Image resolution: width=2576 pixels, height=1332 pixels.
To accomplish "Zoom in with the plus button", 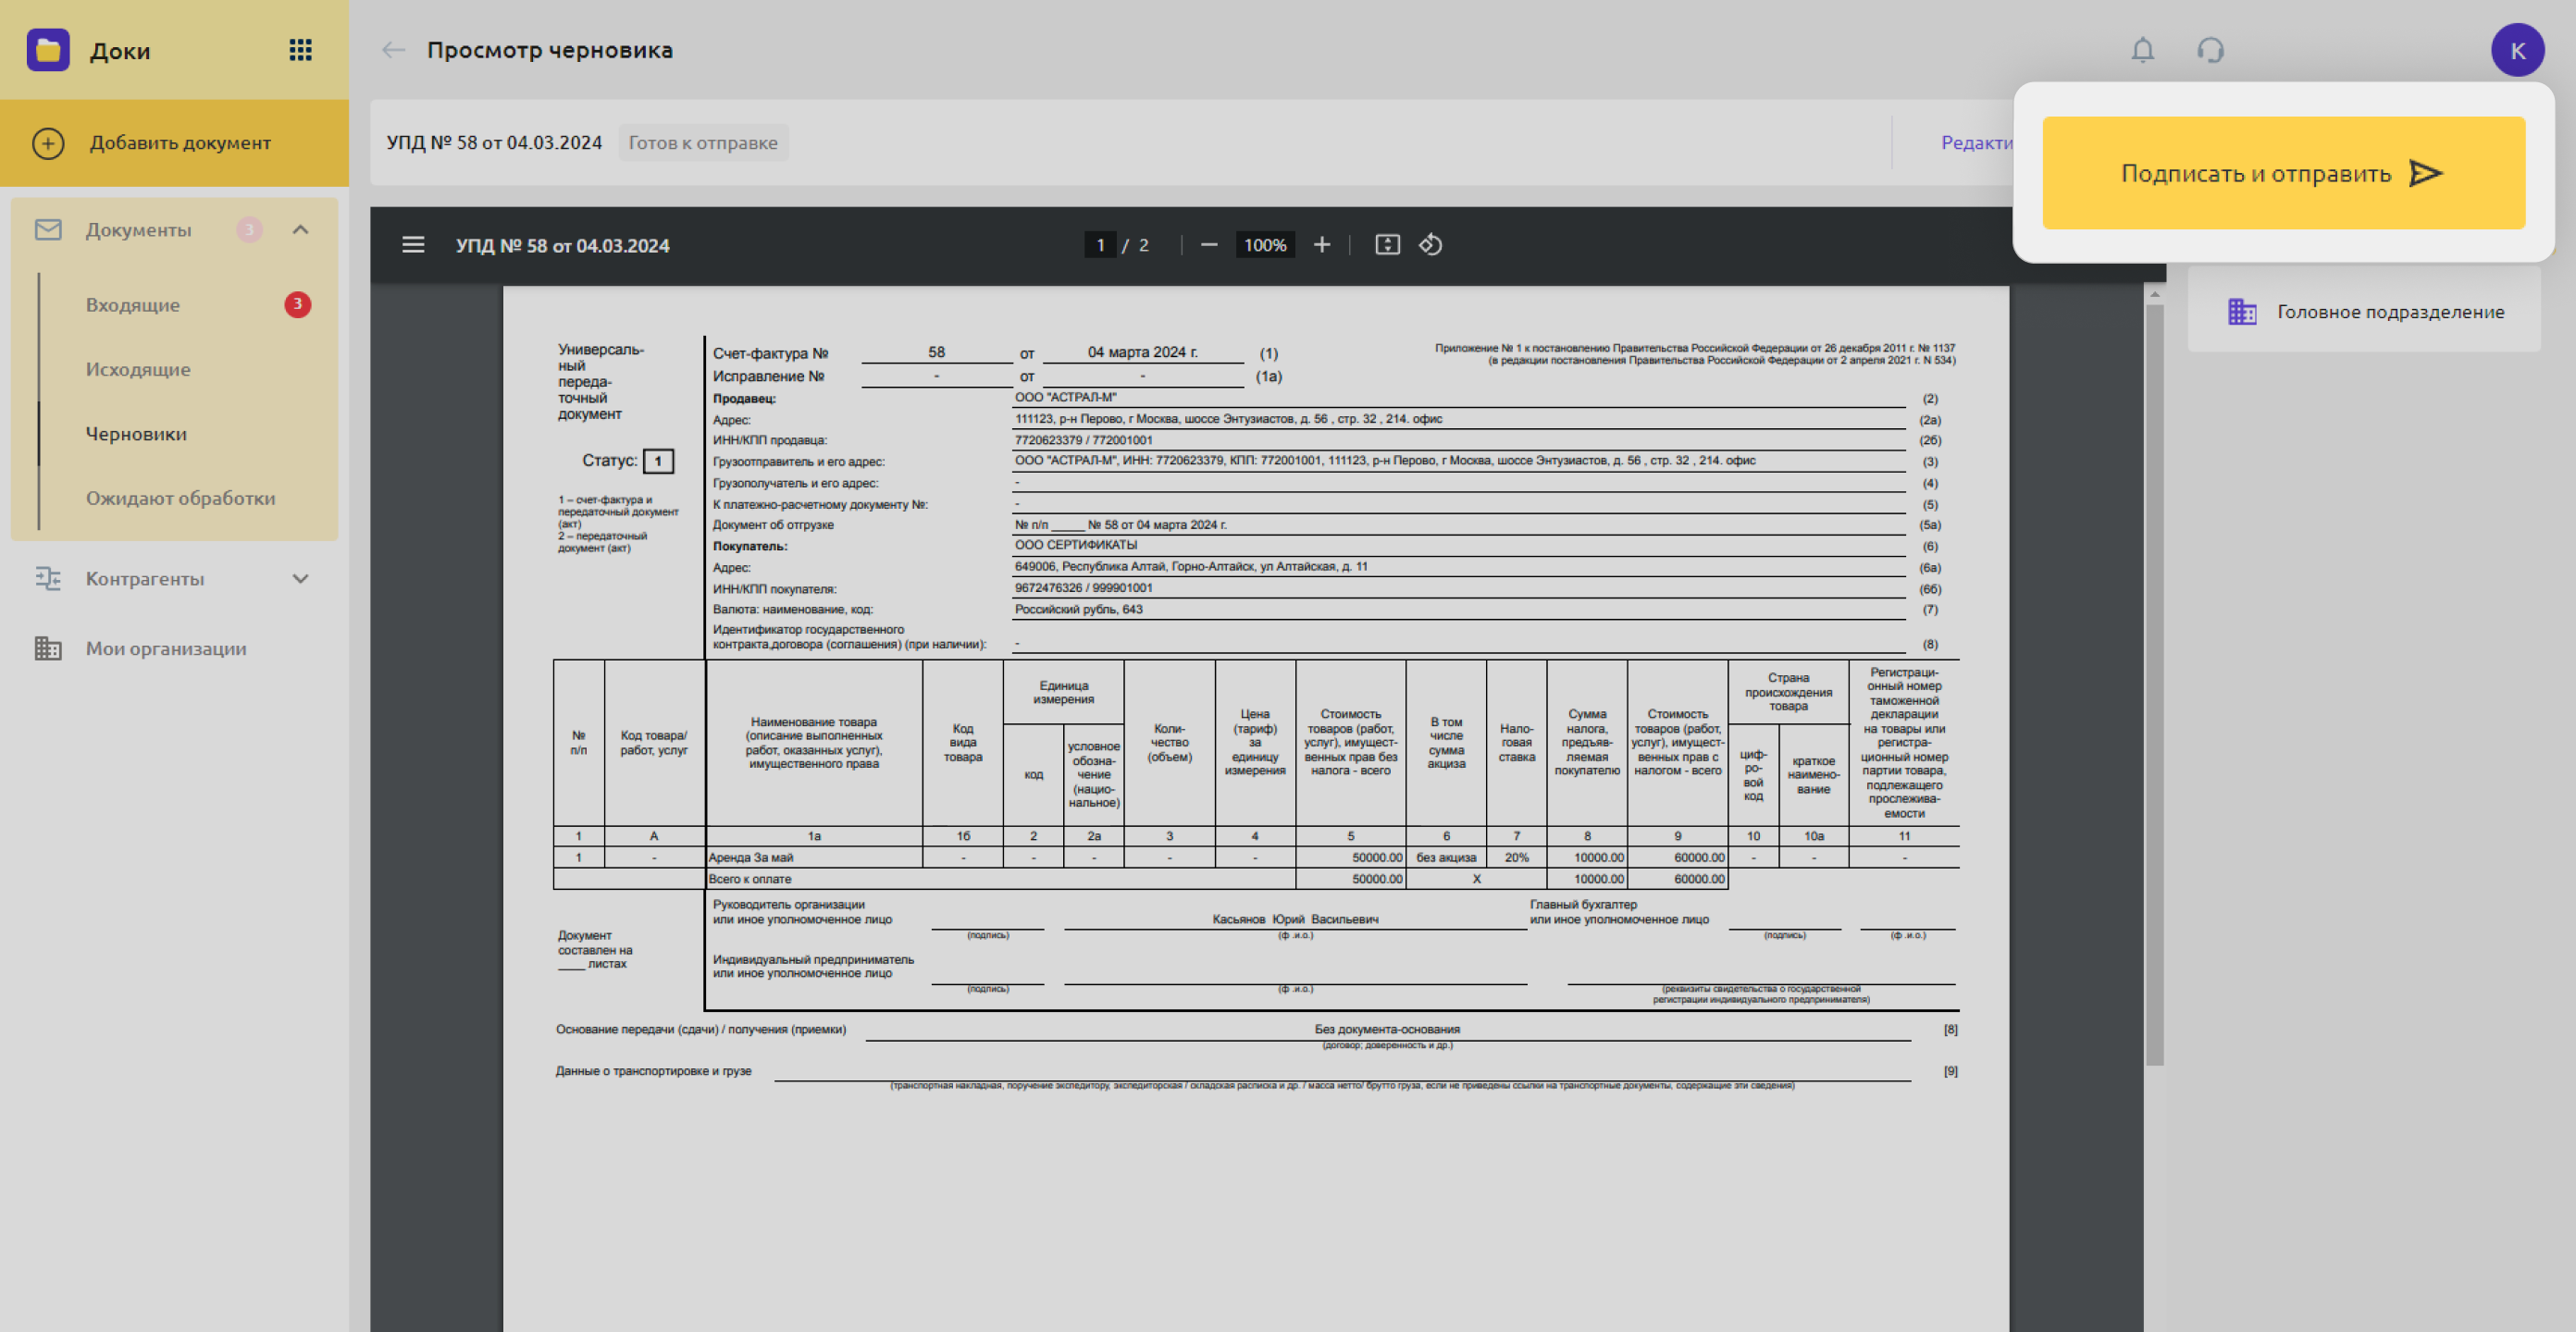I will [x=1321, y=245].
